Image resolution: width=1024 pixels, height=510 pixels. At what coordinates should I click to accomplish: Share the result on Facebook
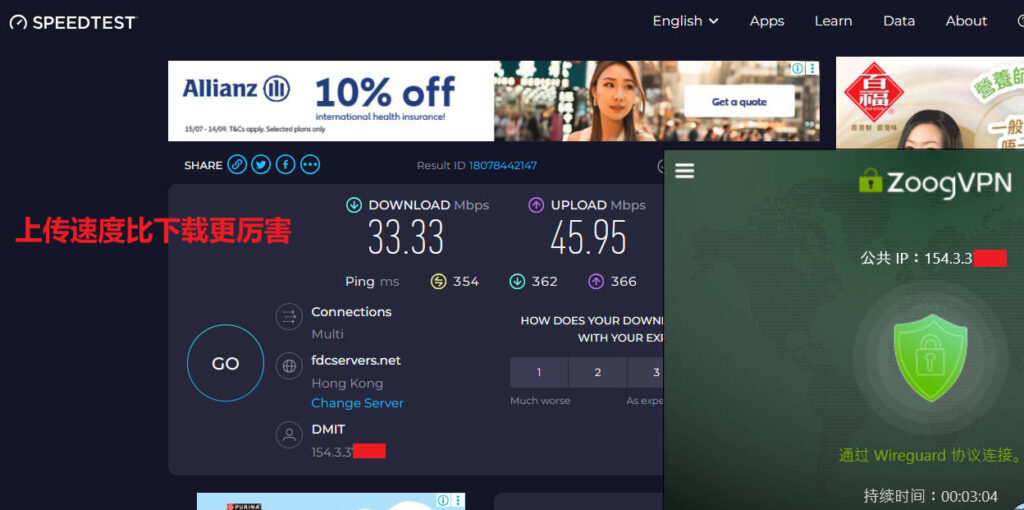[286, 165]
